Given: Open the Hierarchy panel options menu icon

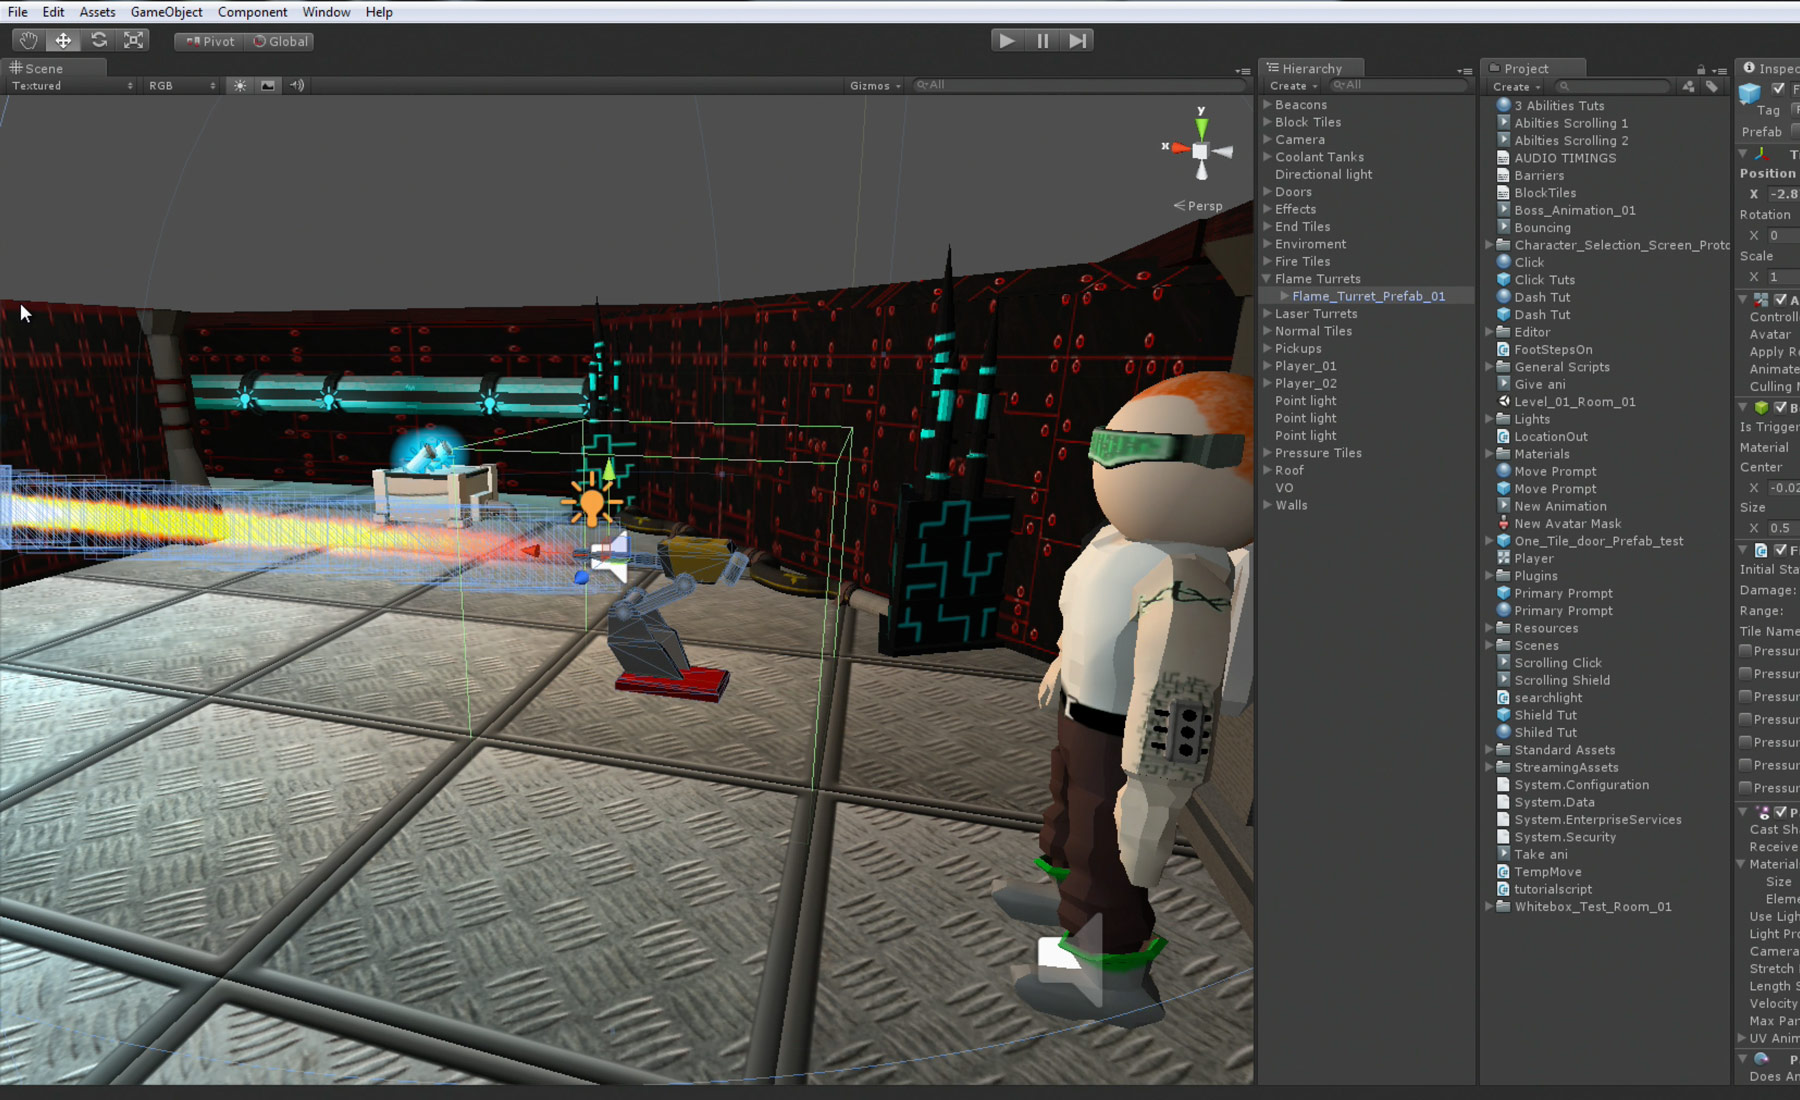Looking at the screenshot, I should 1465,71.
